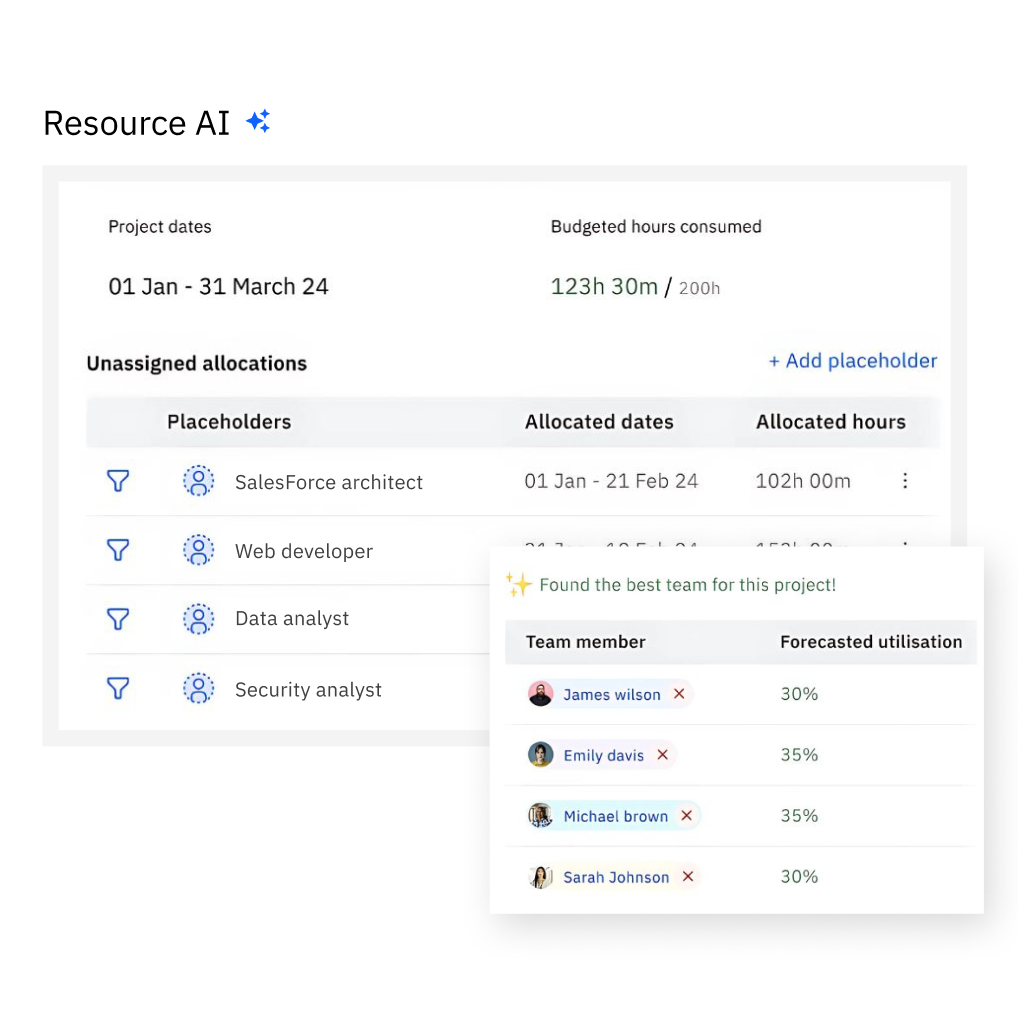Image resolution: width=1018 pixels, height=1029 pixels.
Task: Remove James wilson from the team
Action: (679, 694)
